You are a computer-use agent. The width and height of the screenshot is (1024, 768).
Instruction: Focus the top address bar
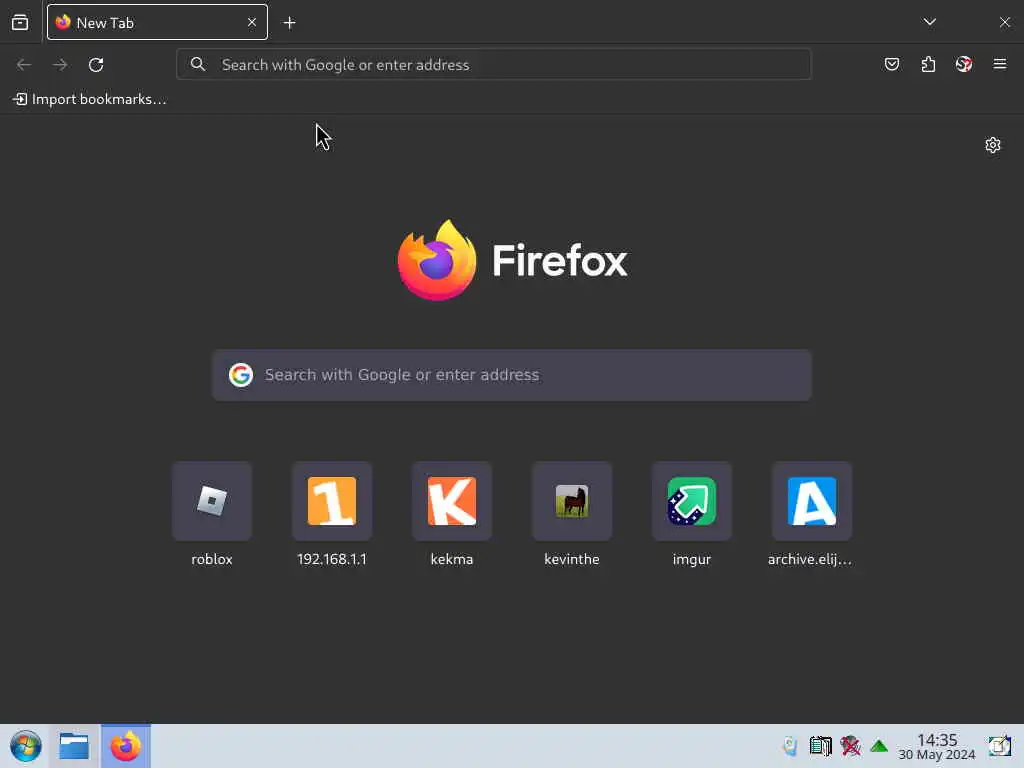coord(494,65)
